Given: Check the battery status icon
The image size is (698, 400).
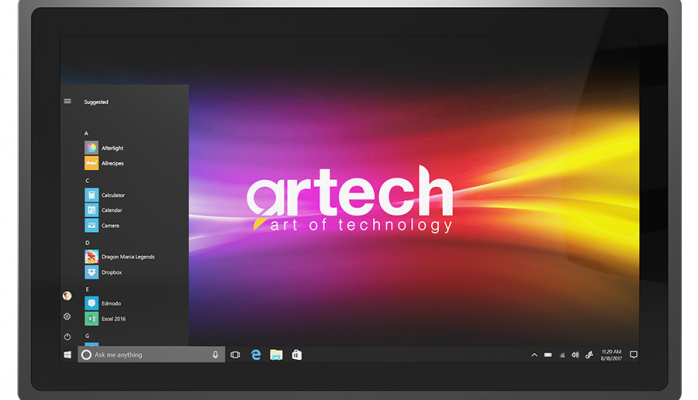Looking at the screenshot, I should (548, 355).
